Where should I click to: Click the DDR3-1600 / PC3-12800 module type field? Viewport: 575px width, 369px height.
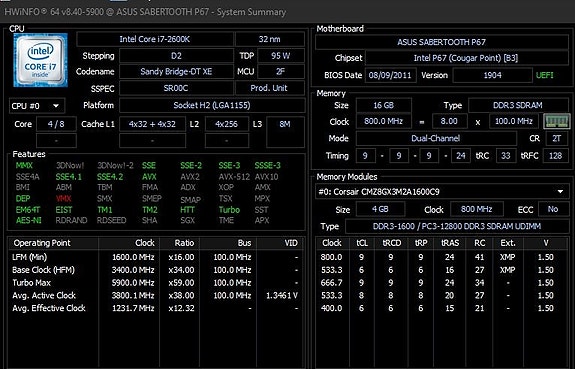(457, 226)
